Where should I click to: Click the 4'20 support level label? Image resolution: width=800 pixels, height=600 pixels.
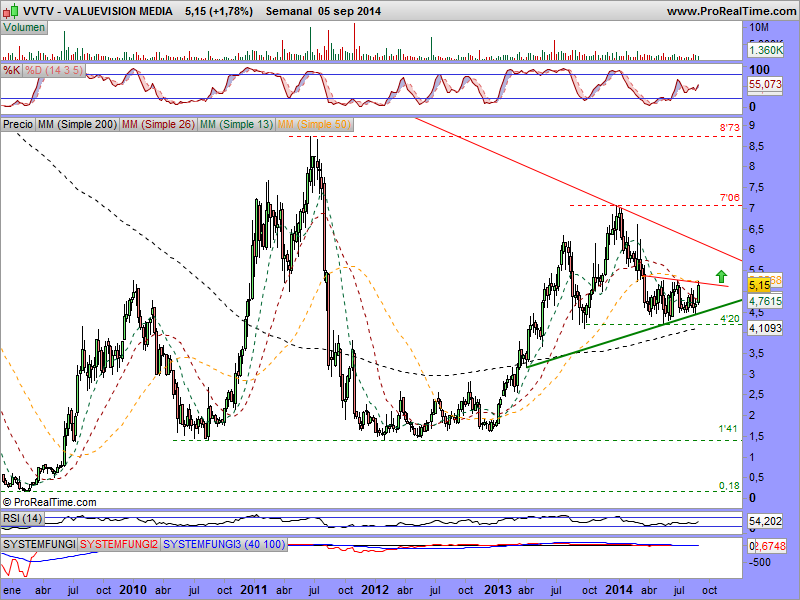[729, 319]
